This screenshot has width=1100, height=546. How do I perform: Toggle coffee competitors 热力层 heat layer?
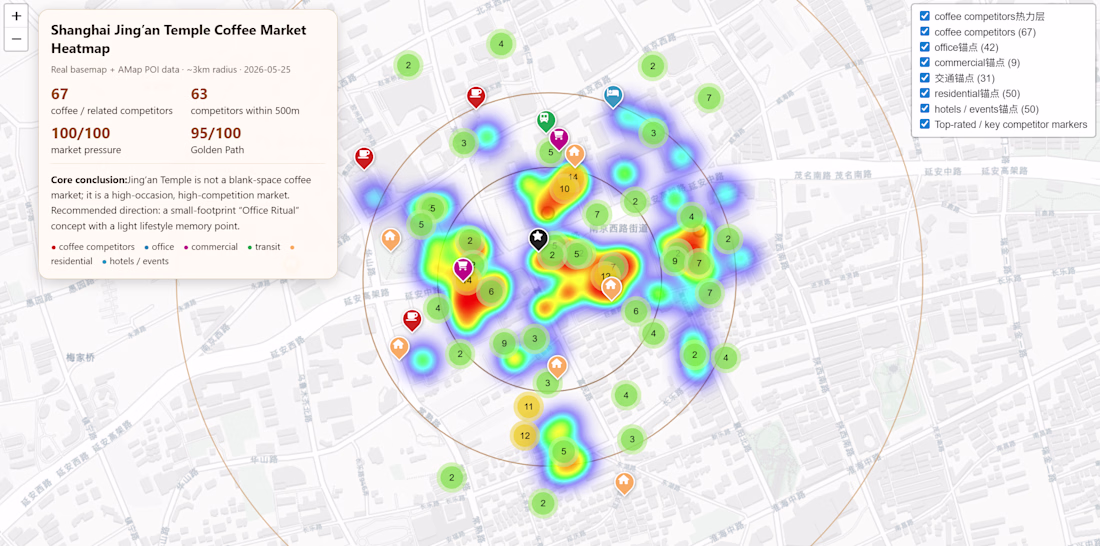pyautogui.click(x=925, y=16)
